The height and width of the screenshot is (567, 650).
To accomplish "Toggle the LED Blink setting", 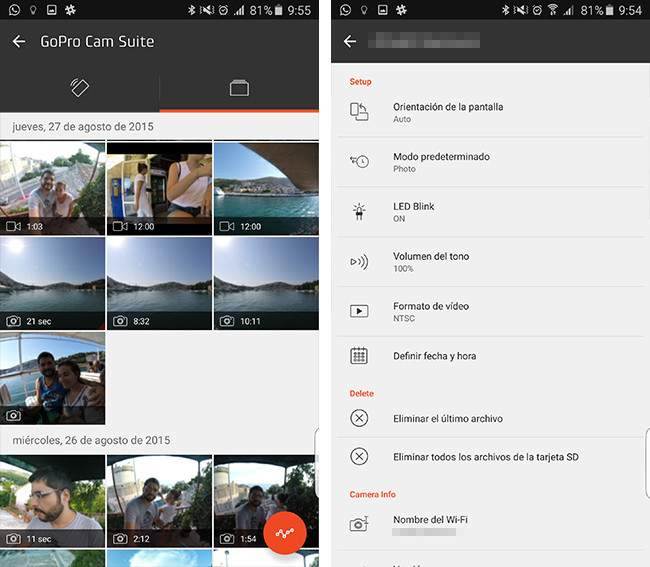I will pyautogui.click(x=490, y=212).
